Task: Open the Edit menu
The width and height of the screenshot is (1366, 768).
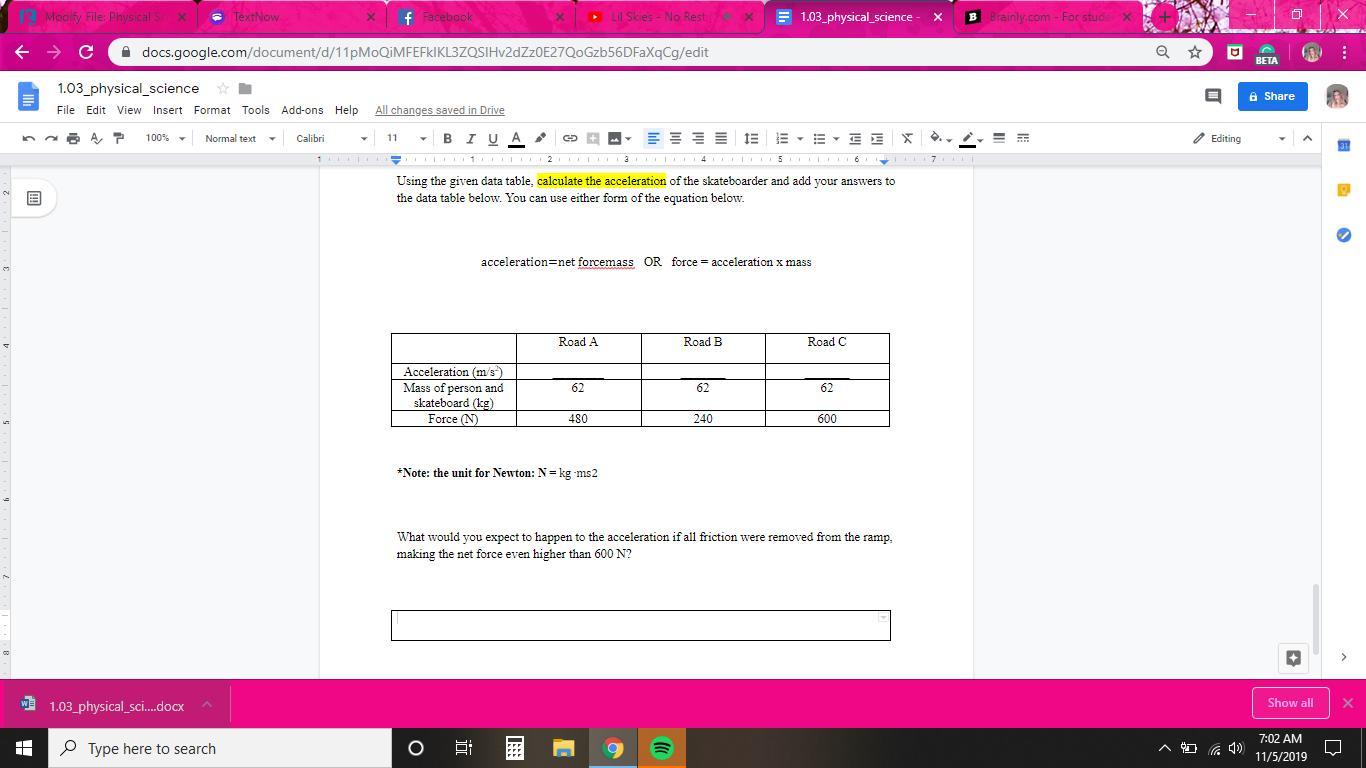Action: pos(95,110)
